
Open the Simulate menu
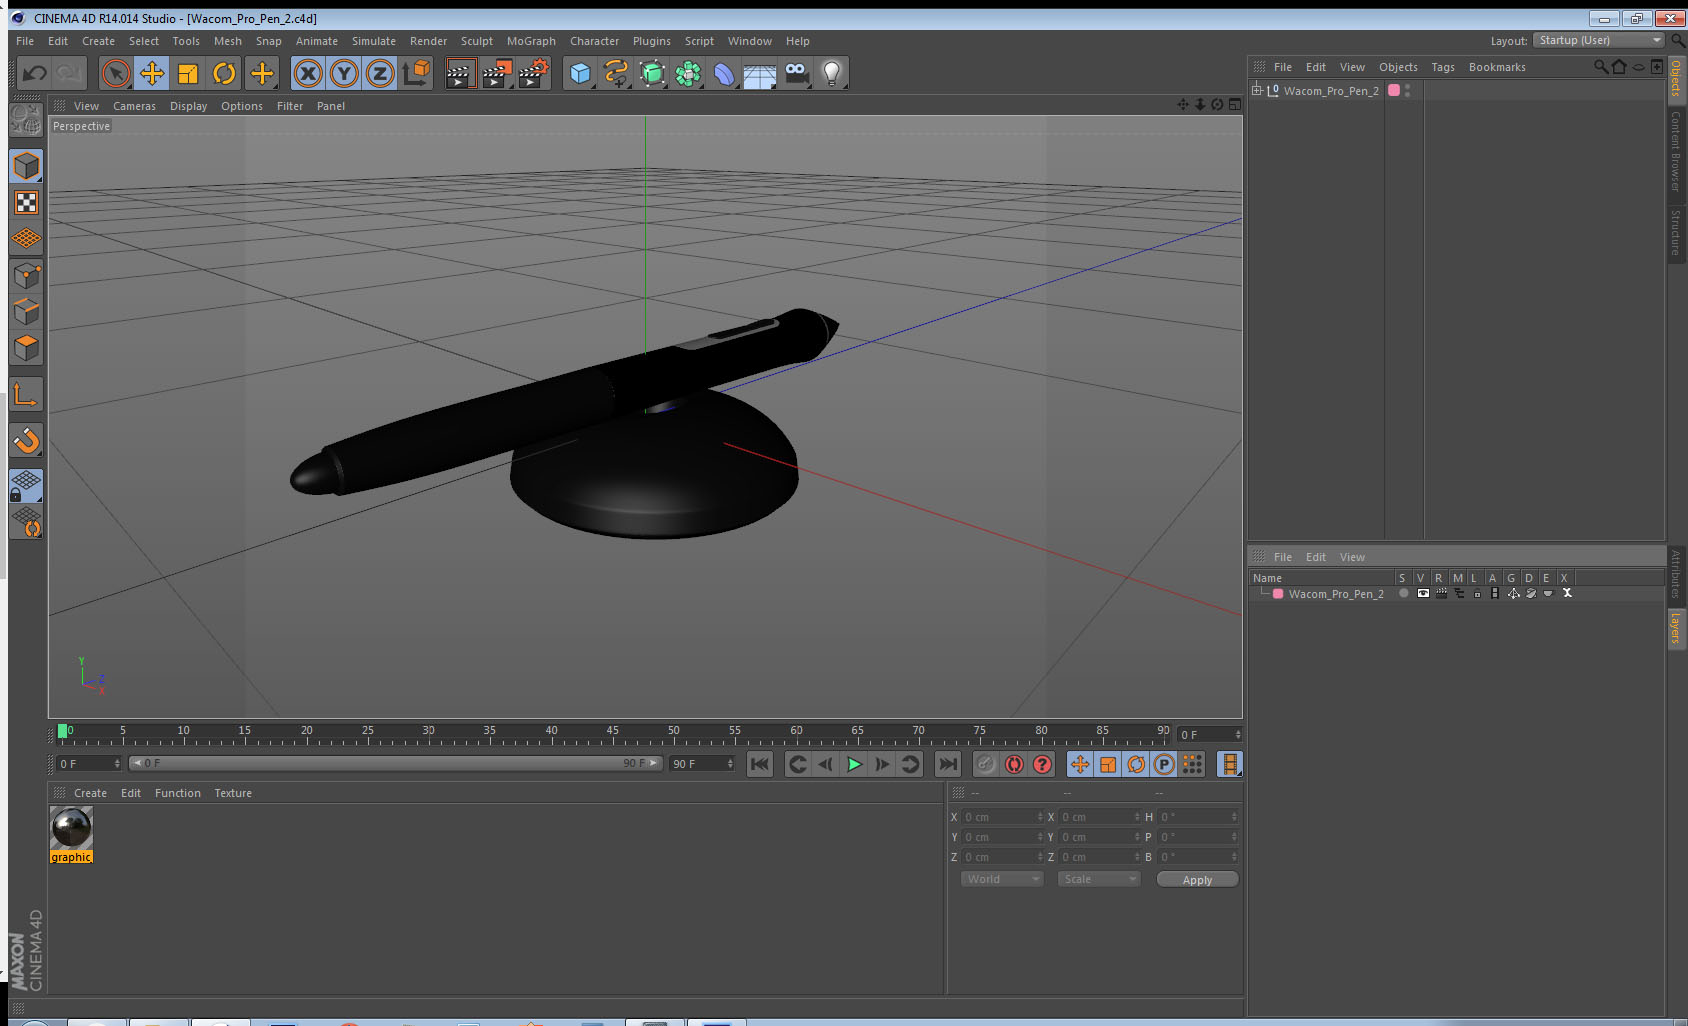coord(374,41)
